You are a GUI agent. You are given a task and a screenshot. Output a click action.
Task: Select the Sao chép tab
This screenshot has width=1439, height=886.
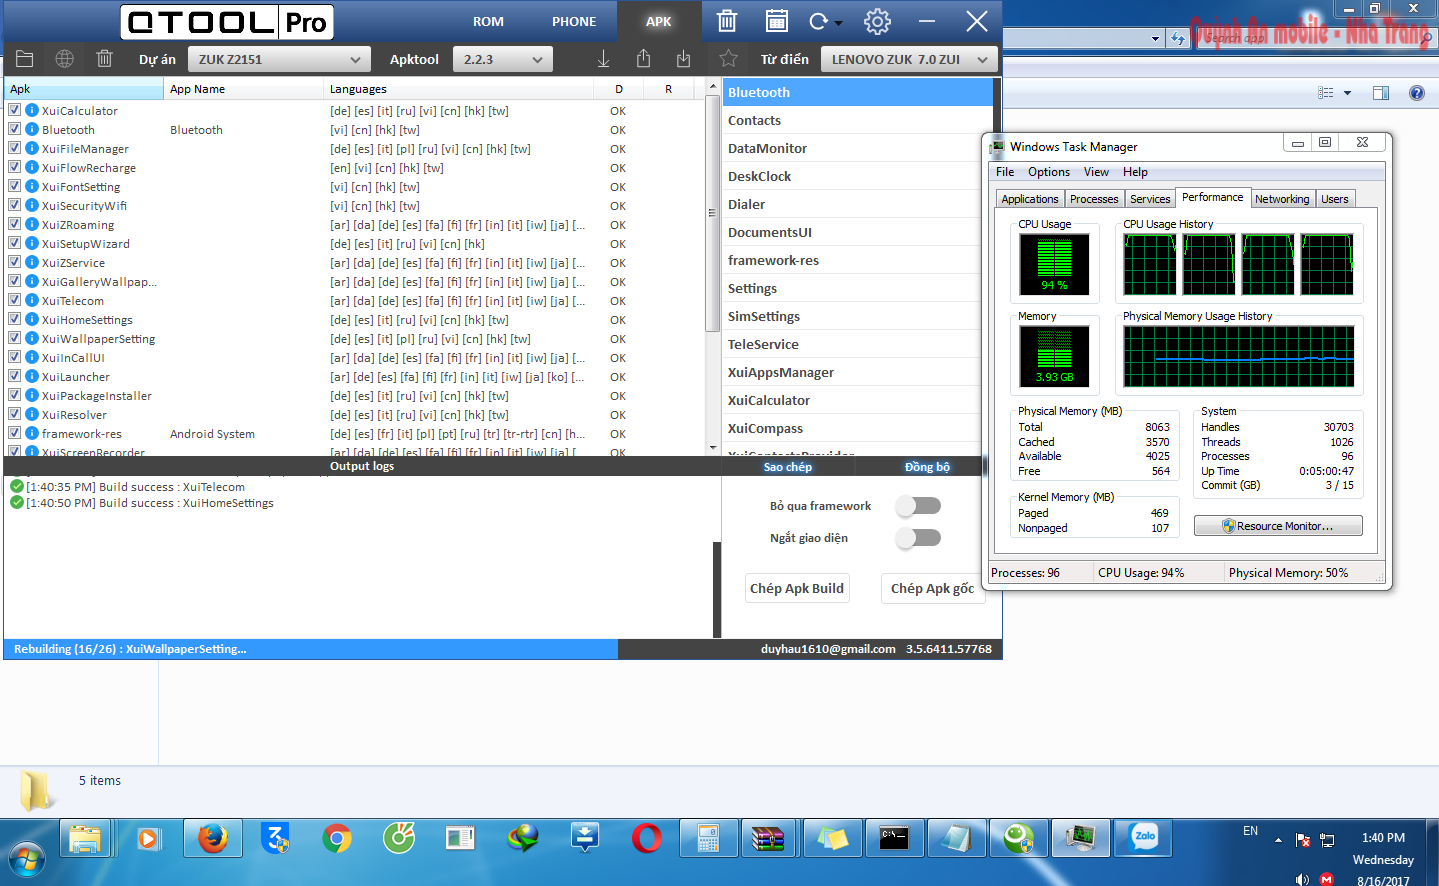pos(788,467)
